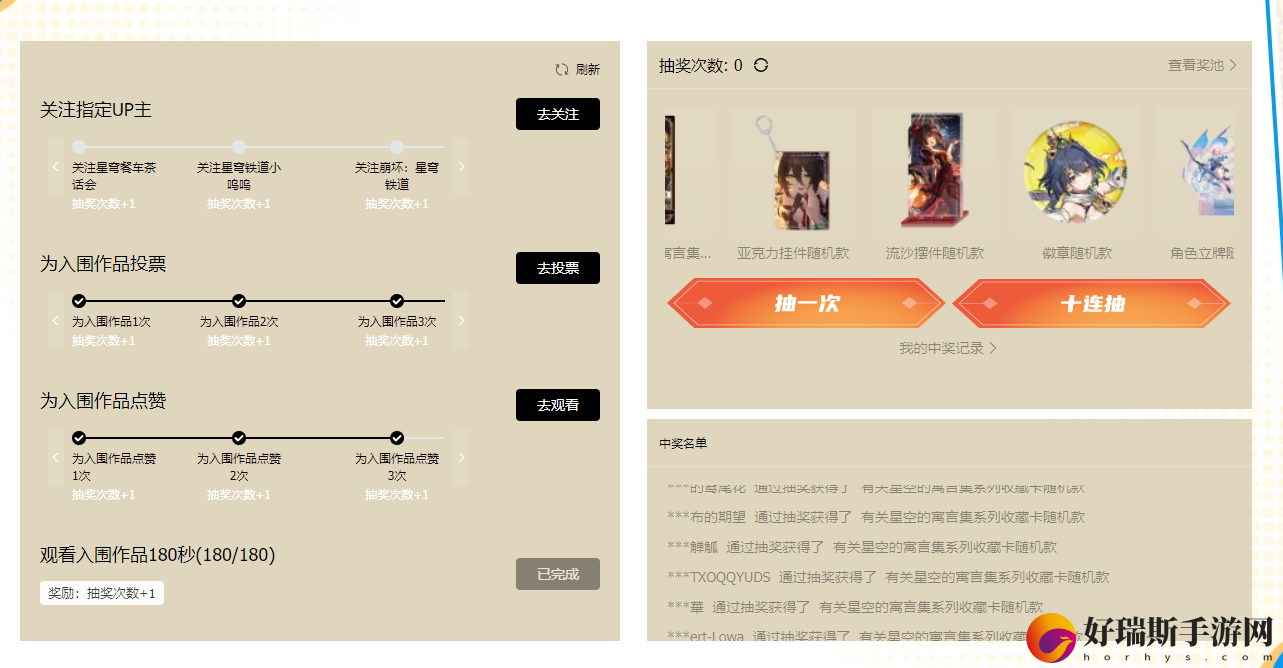Click the 角色立牌 prize image
The height and width of the screenshot is (668, 1283).
click(1195, 171)
